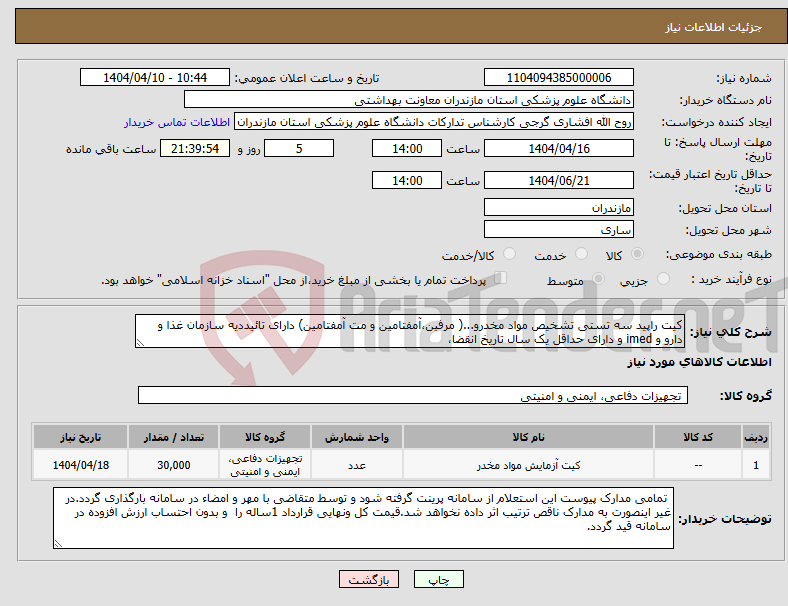Click the نام کالا column header

(528, 437)
